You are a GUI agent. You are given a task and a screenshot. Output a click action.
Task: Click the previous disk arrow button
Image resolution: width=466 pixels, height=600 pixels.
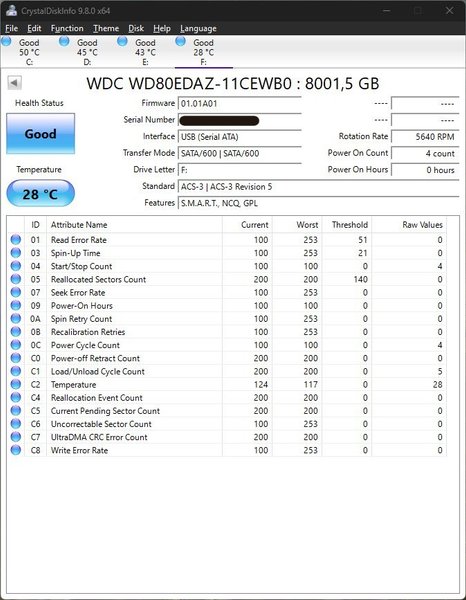coord(15,83)
